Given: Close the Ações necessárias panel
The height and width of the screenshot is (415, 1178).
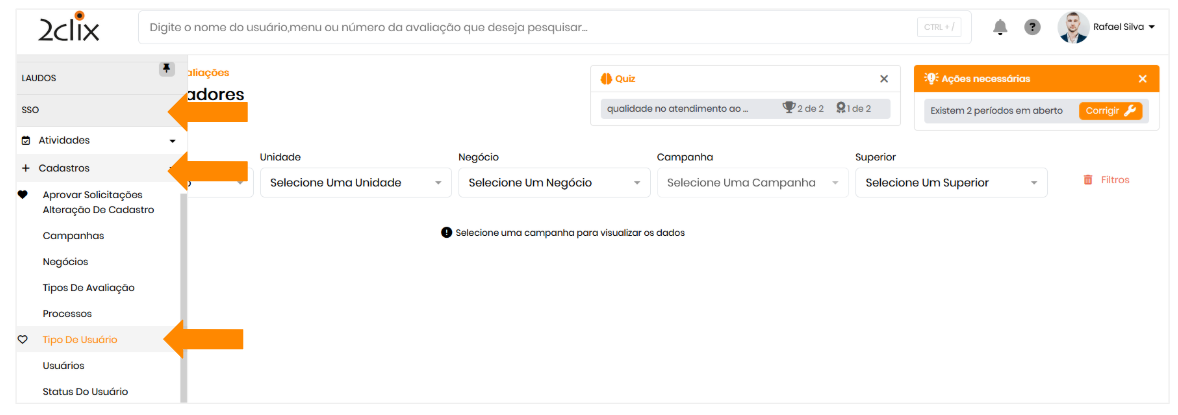Looking at the screenshot, I should tap(1142, 79).
